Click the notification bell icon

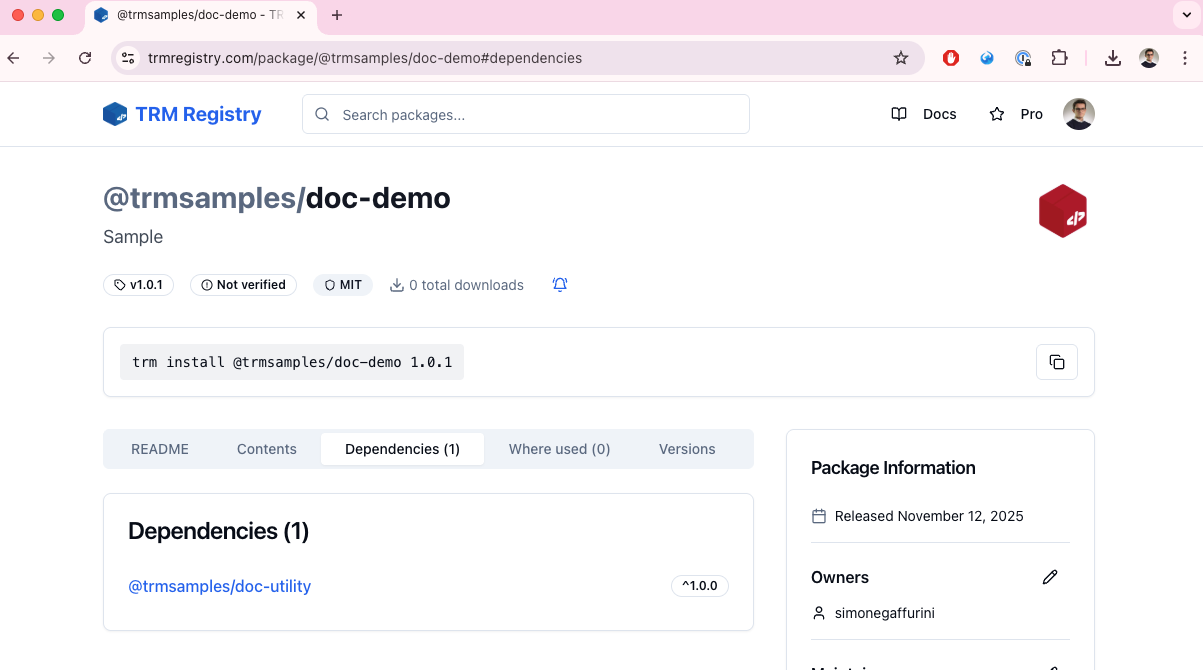560,285
